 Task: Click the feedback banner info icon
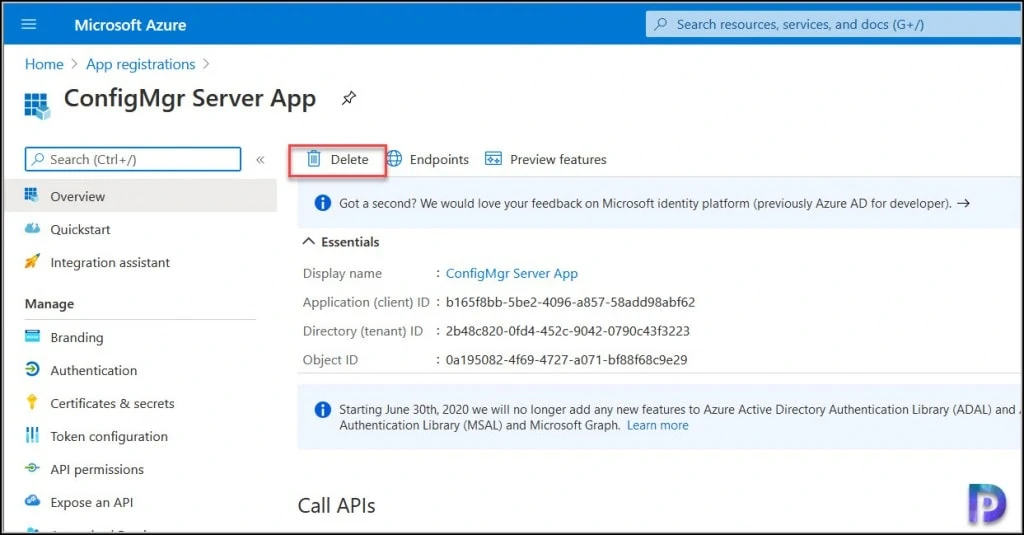[323, 203]
